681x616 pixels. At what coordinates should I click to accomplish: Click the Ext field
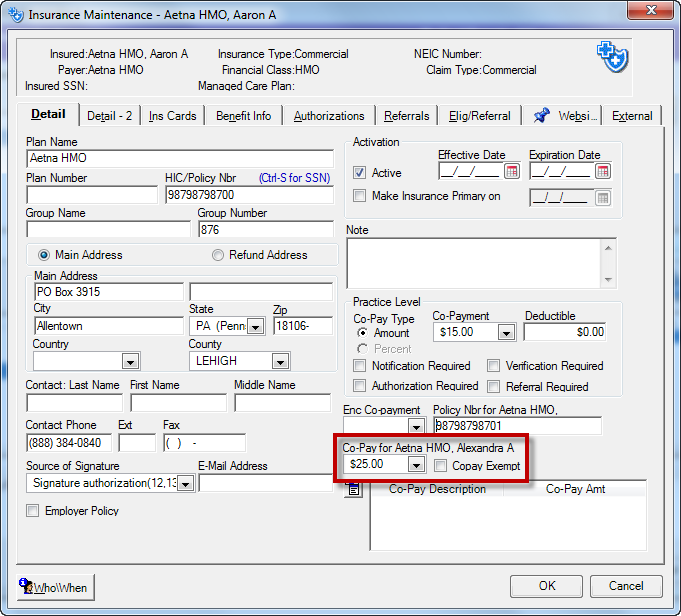[137, 443]
